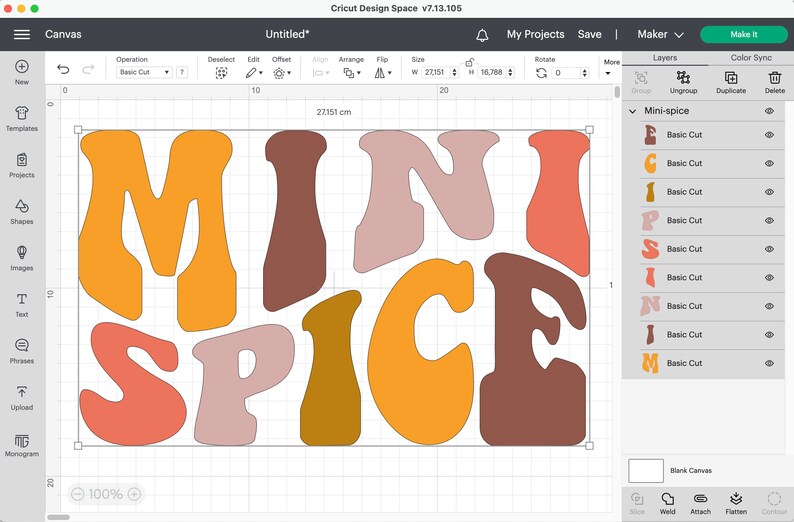The height and width of the screenshot is (522, 794).
Task: Open the Arrange dropdown
Action: point(351,73)
